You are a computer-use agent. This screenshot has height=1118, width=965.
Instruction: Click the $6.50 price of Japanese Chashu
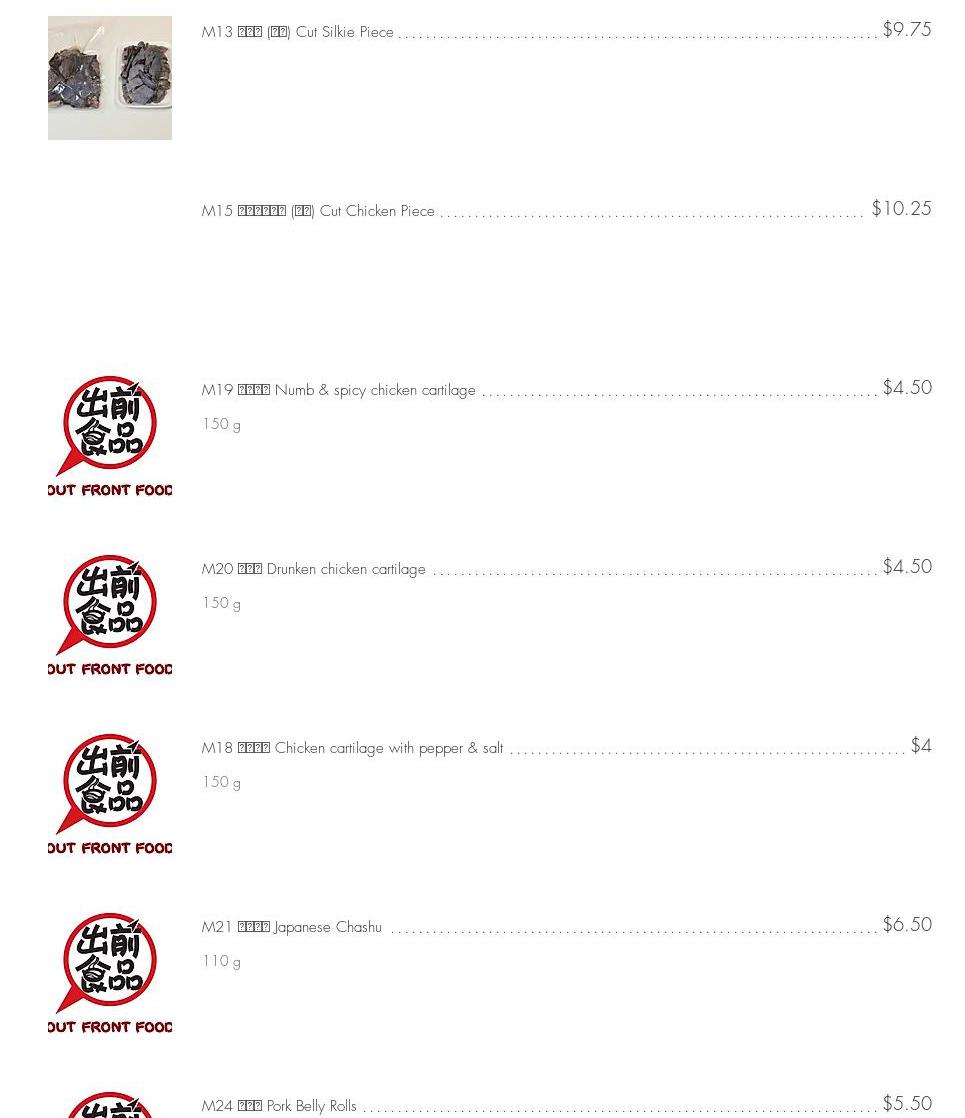[x=907, y=924]
